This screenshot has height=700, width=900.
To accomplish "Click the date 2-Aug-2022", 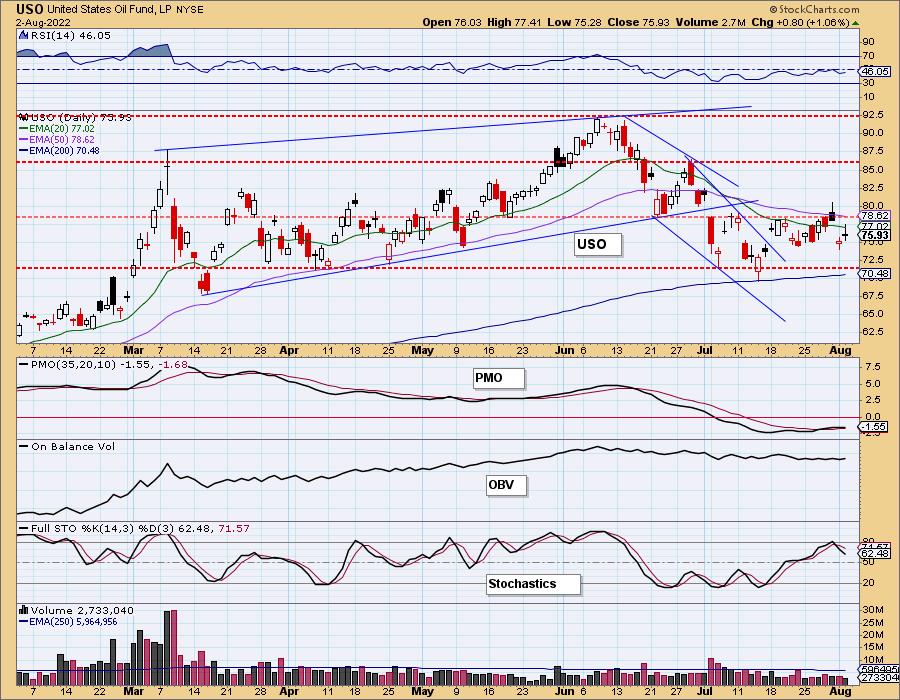I will pyautogui.click(x=44, y=22).
